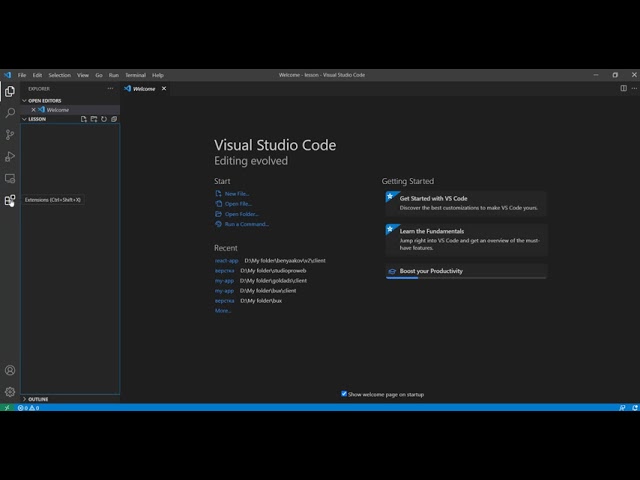Viewport: 640px width, 480px height.
Task: Minimize the VS Code window
Action: (x=596, y=75)
